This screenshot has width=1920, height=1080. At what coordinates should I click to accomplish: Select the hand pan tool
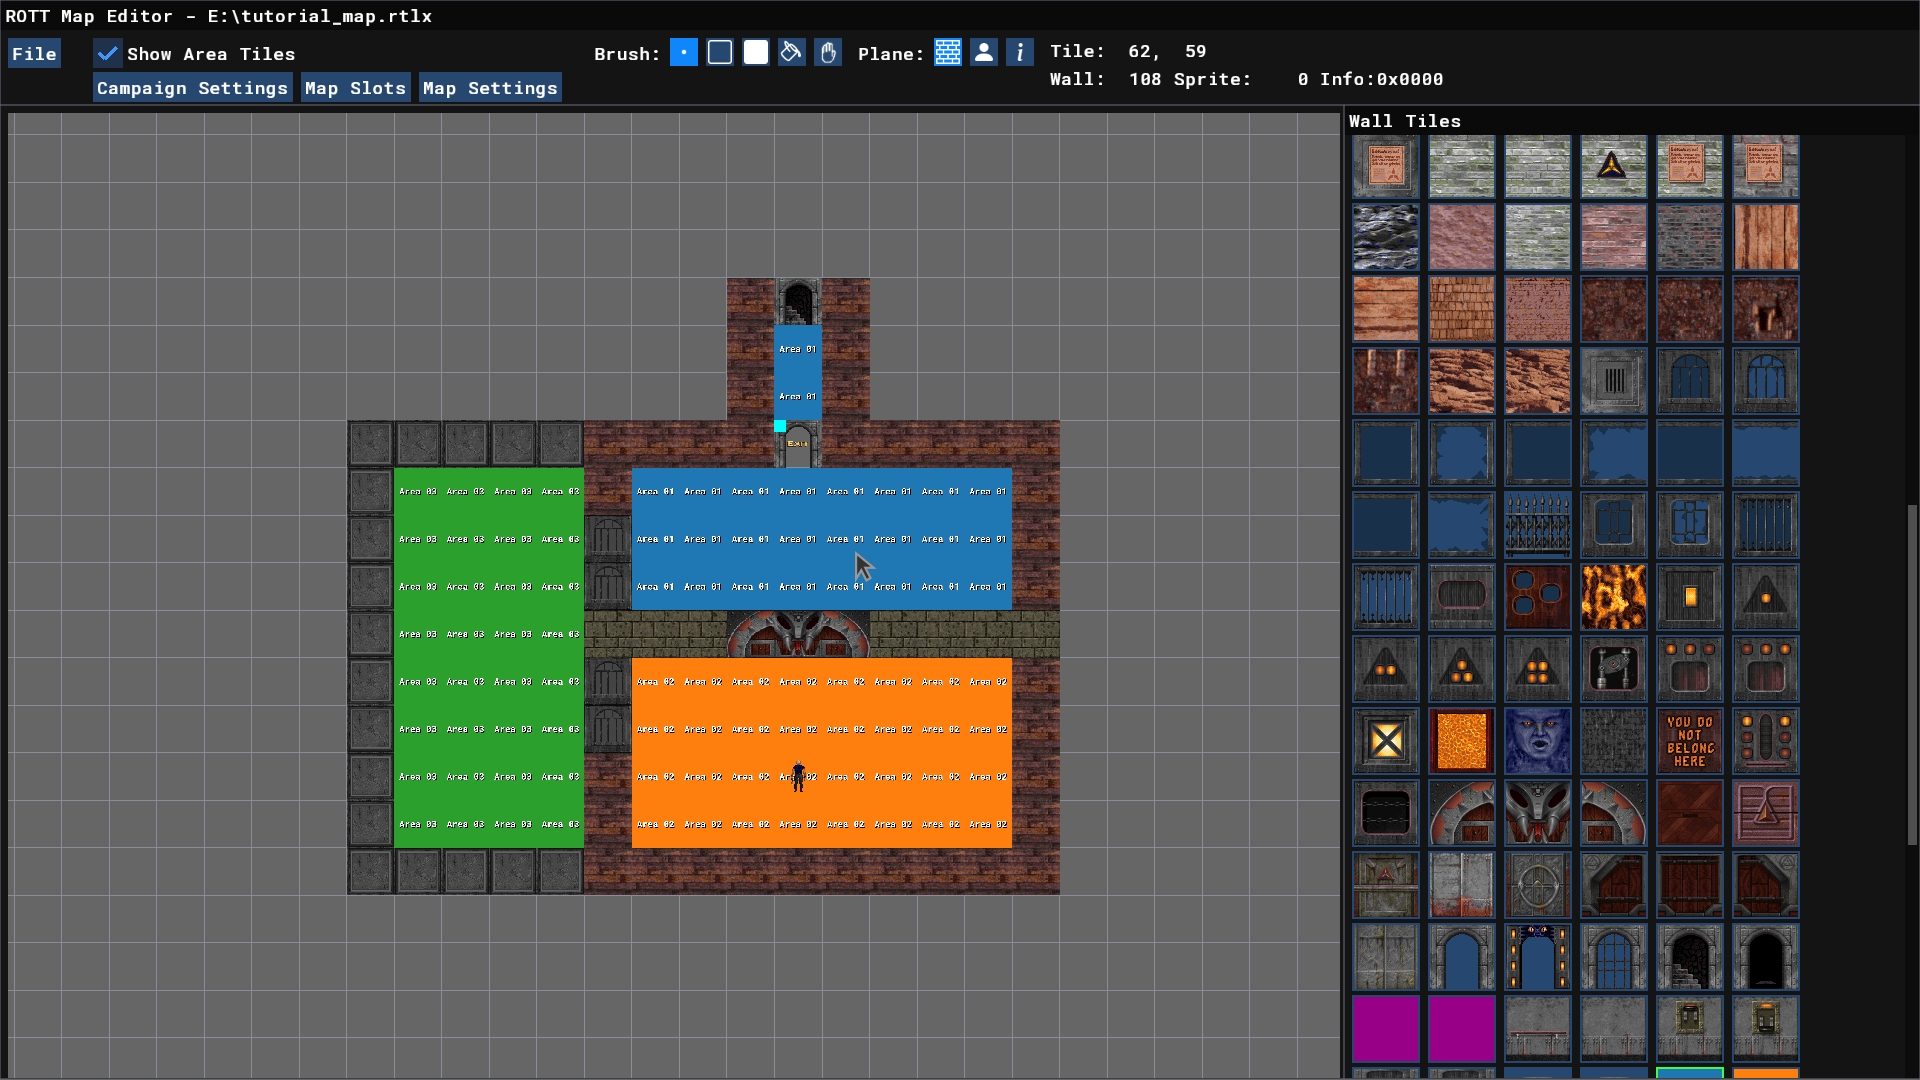click(828, 53)
